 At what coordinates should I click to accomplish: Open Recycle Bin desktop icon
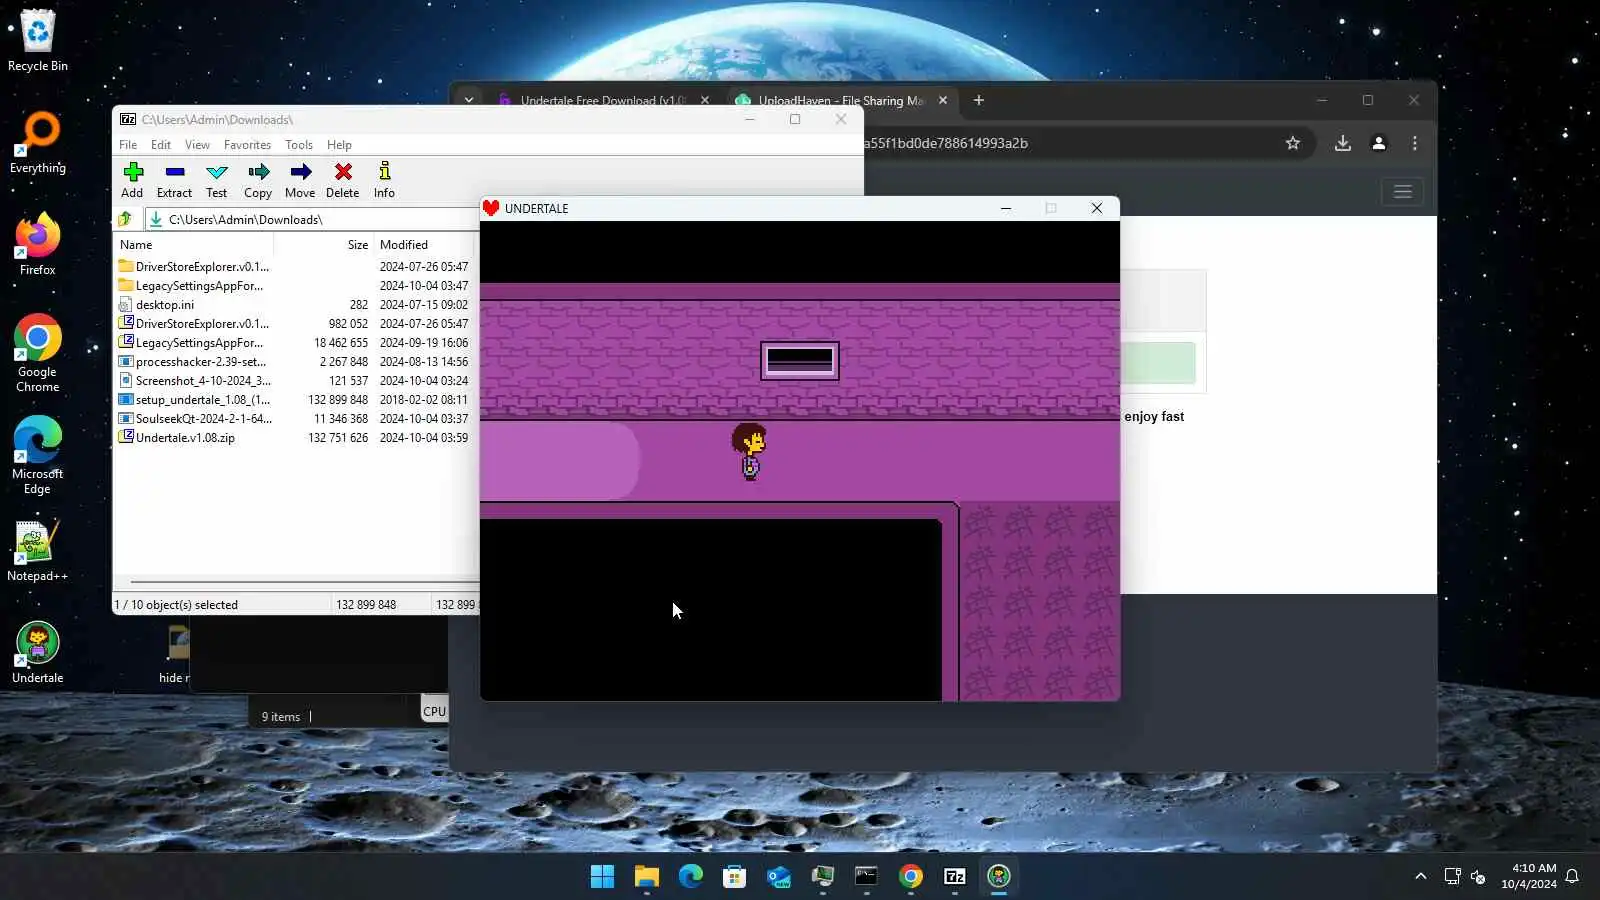pyautogui.click(x=38, y=40)
